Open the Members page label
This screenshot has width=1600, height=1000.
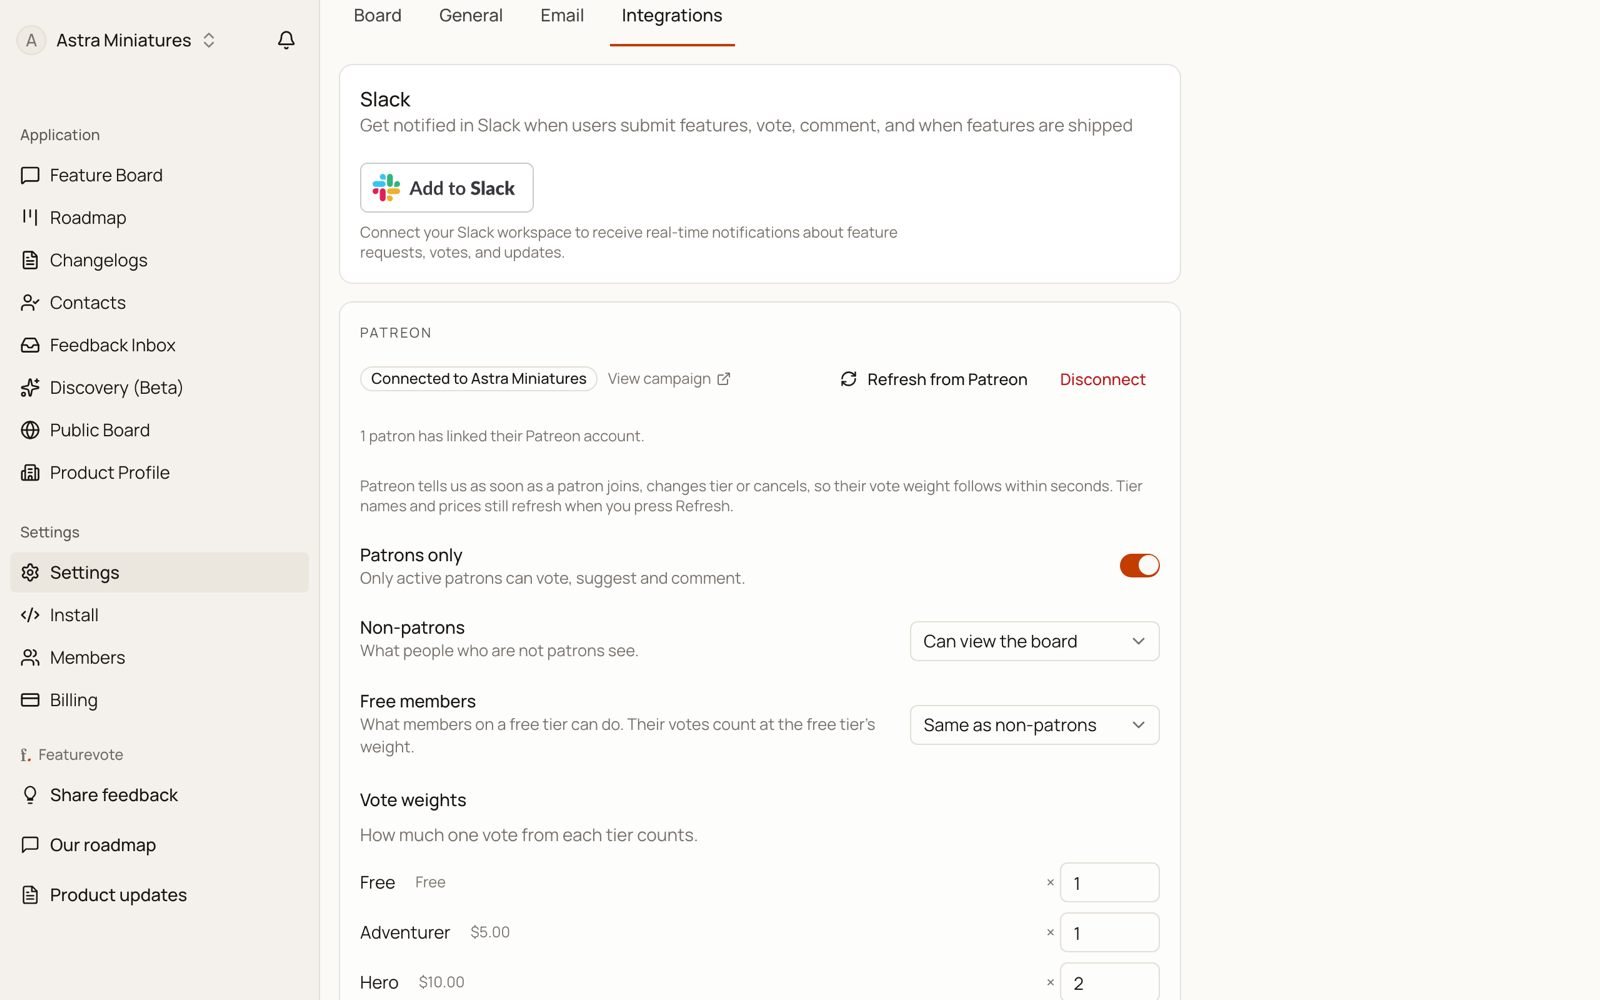tap(87, 657)
